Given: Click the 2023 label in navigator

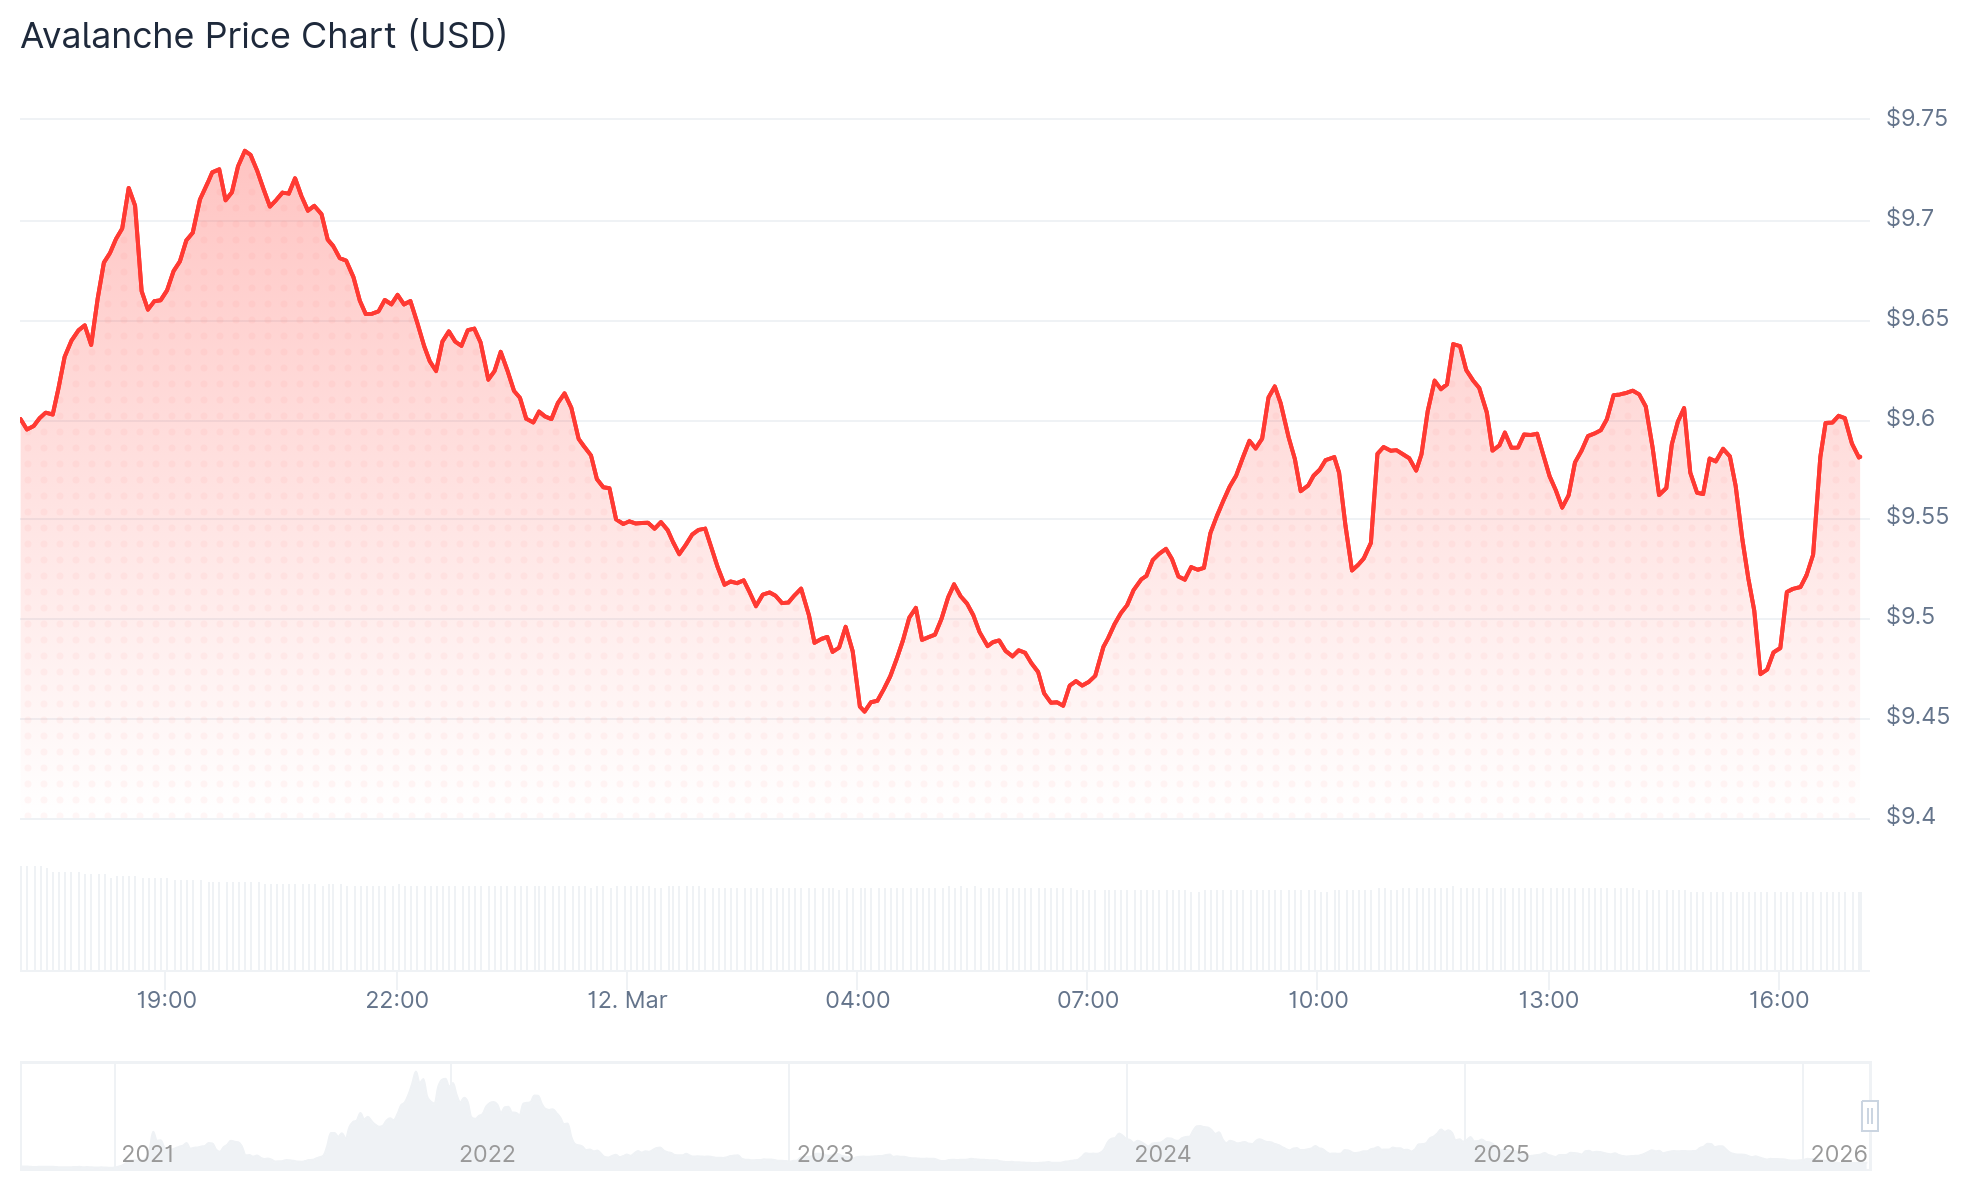Looking at the screenshot, I should pos(825,1154).
